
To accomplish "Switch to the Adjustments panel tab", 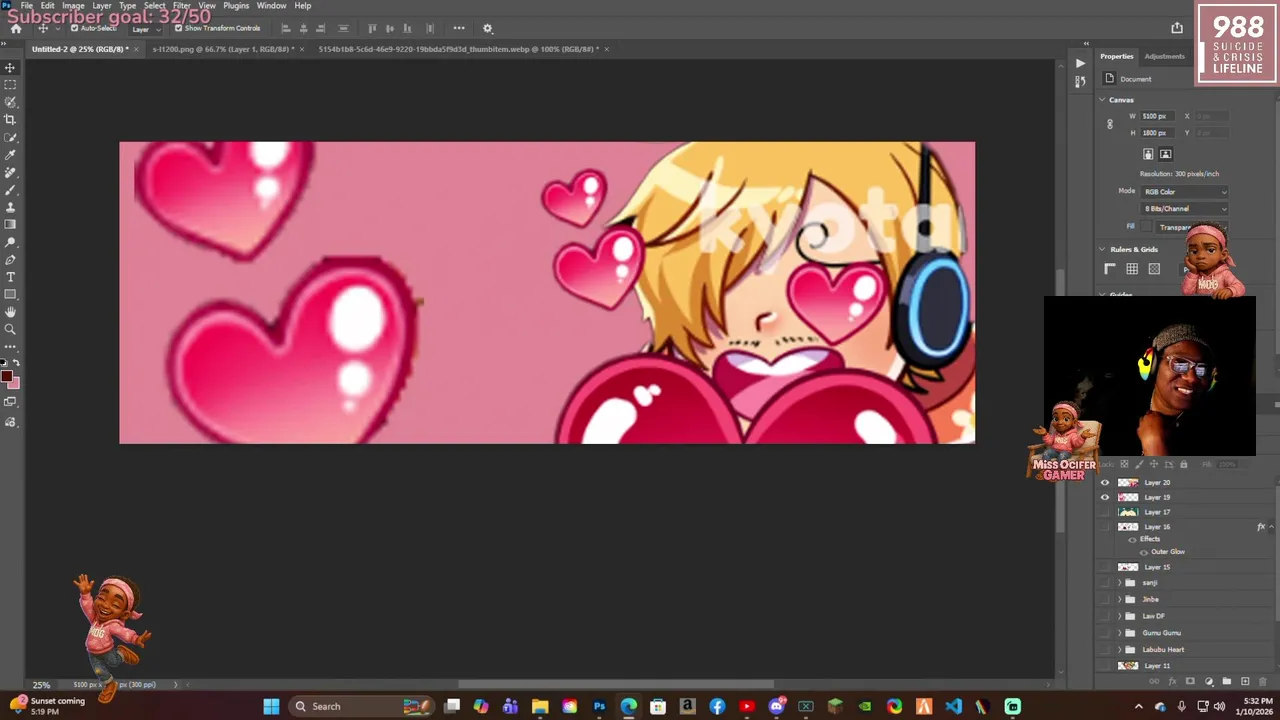I will [1164, 57].
